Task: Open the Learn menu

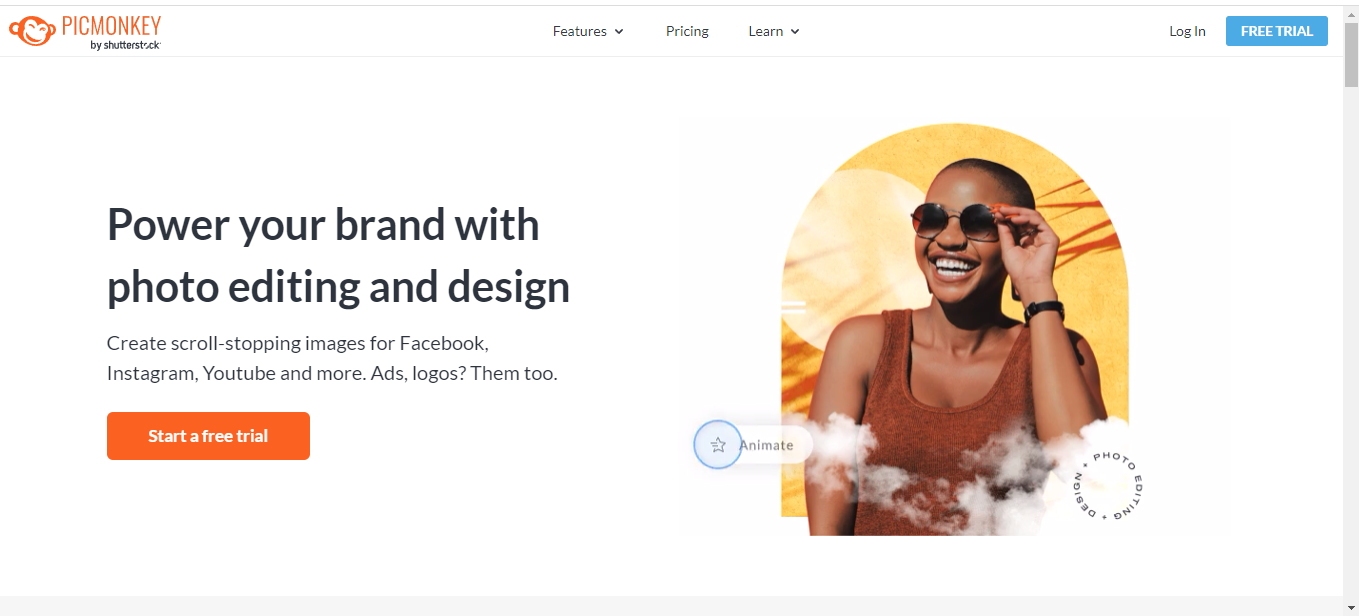Action: [x=774, y=31]
